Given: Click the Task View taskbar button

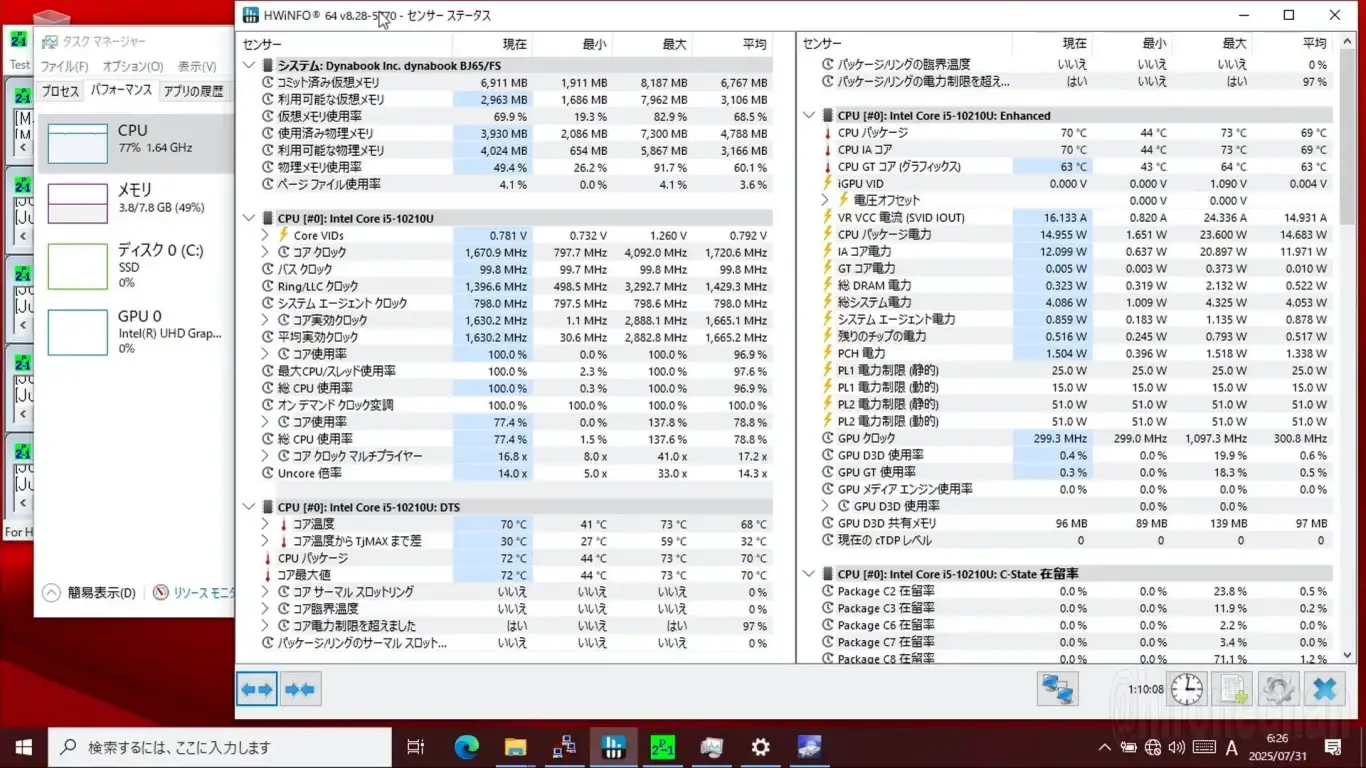Looking at the screenshot, I should click(x=416, y=746).
